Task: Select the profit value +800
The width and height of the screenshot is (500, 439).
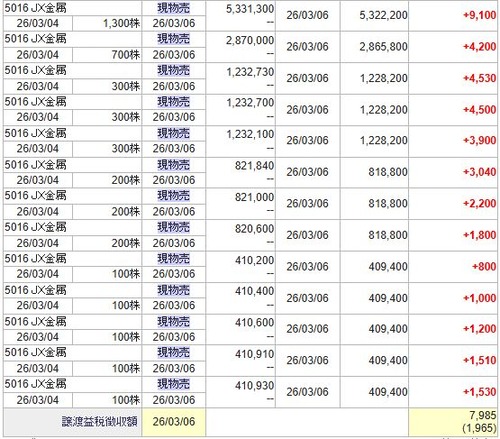Action: coord(484,266)
